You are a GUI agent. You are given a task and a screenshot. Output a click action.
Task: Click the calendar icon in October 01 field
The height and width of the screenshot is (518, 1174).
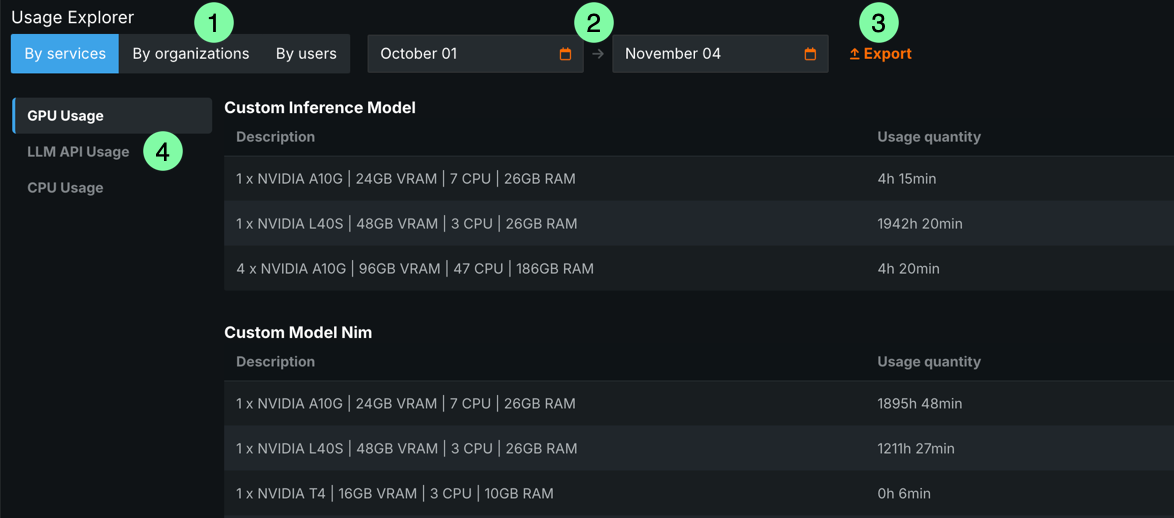point(565,54)
